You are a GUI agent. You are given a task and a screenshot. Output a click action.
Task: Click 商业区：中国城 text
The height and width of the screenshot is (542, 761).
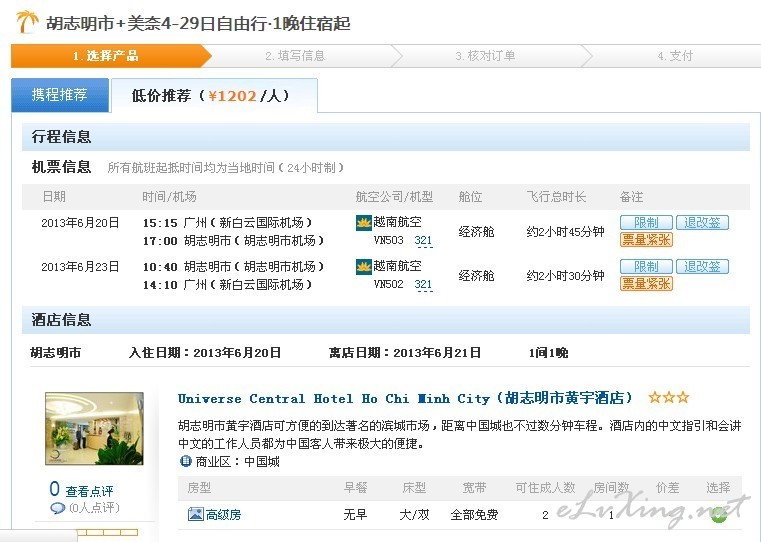[x=237, y=461]
